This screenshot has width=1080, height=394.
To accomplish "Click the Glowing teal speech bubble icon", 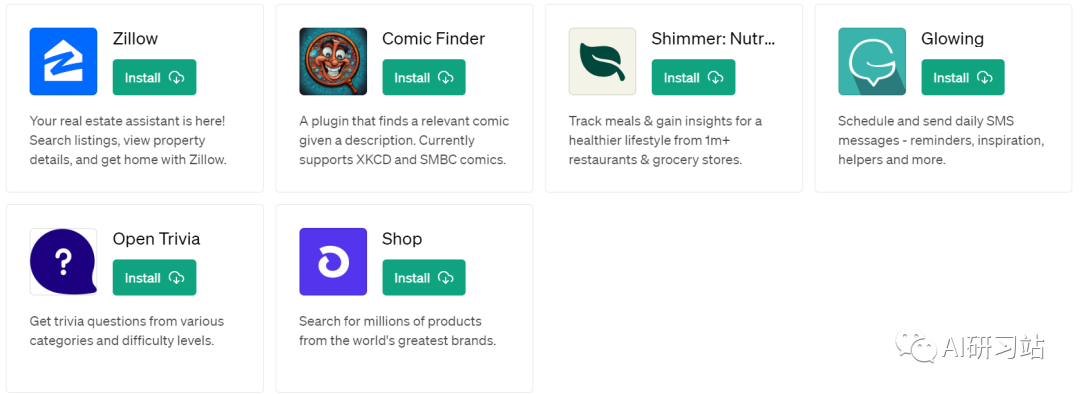I will point(872,61).
